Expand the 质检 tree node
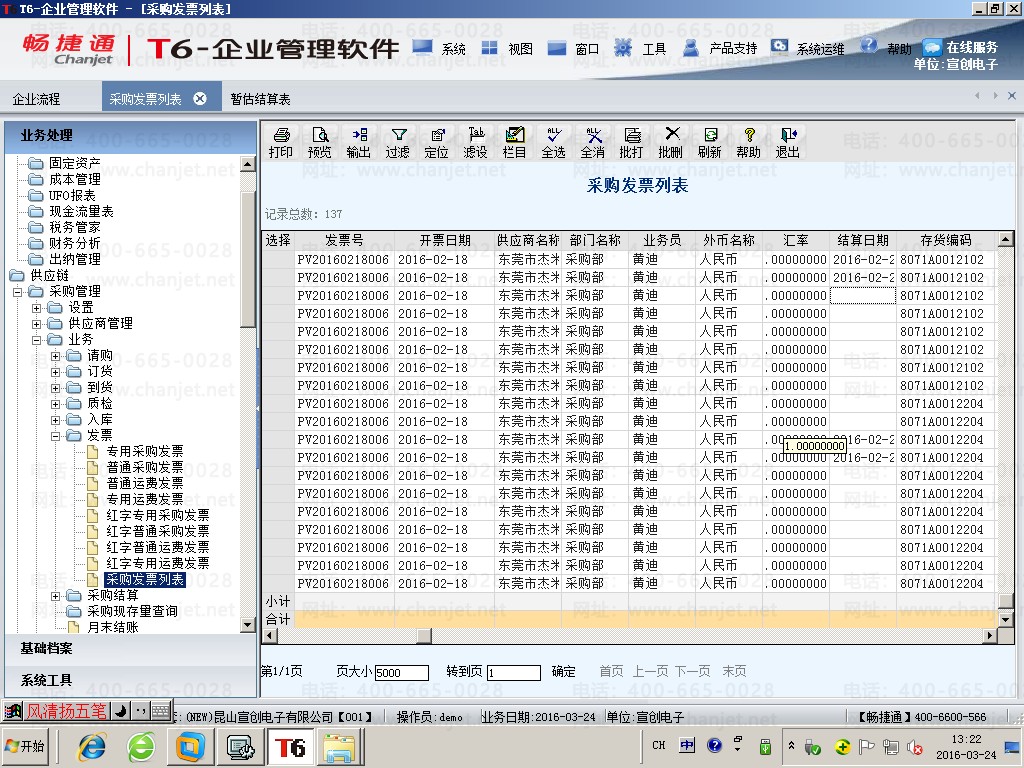The height and width of the screenshot is (768, 1024). 56,404
